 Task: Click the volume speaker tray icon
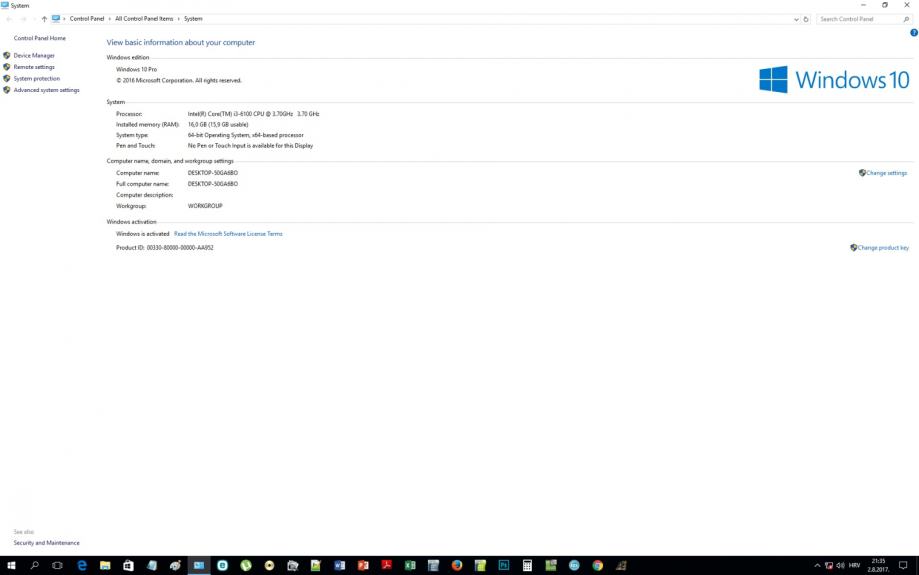pyautogui.click(x=840, y=566)
